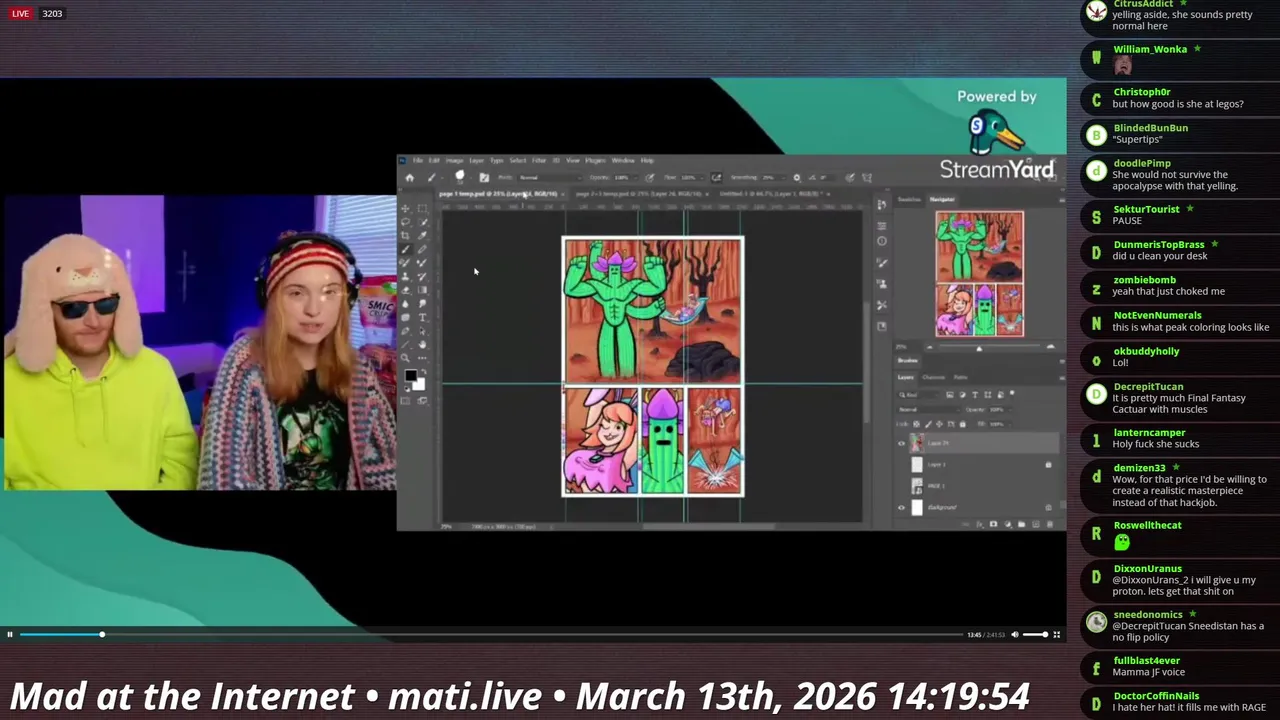
Task: Adjust the video volume slider
Action: (x=1035, y=634)
